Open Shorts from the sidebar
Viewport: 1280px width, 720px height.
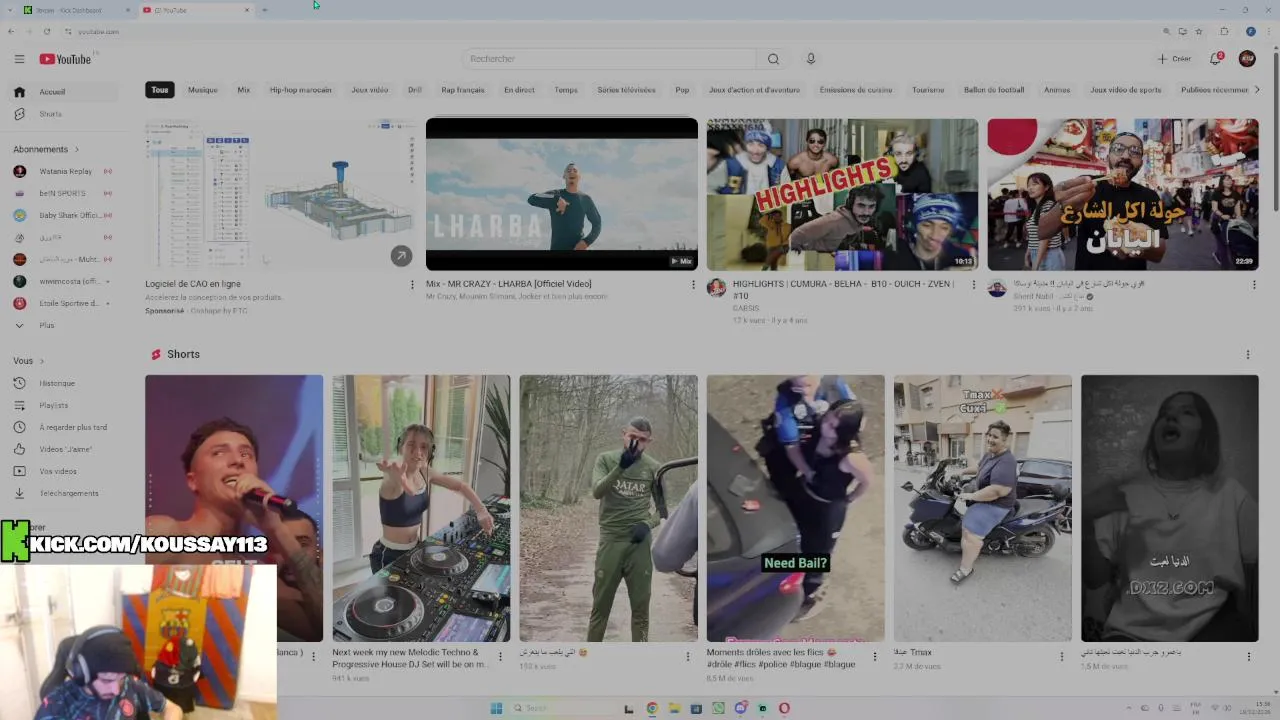coord(65,114)
